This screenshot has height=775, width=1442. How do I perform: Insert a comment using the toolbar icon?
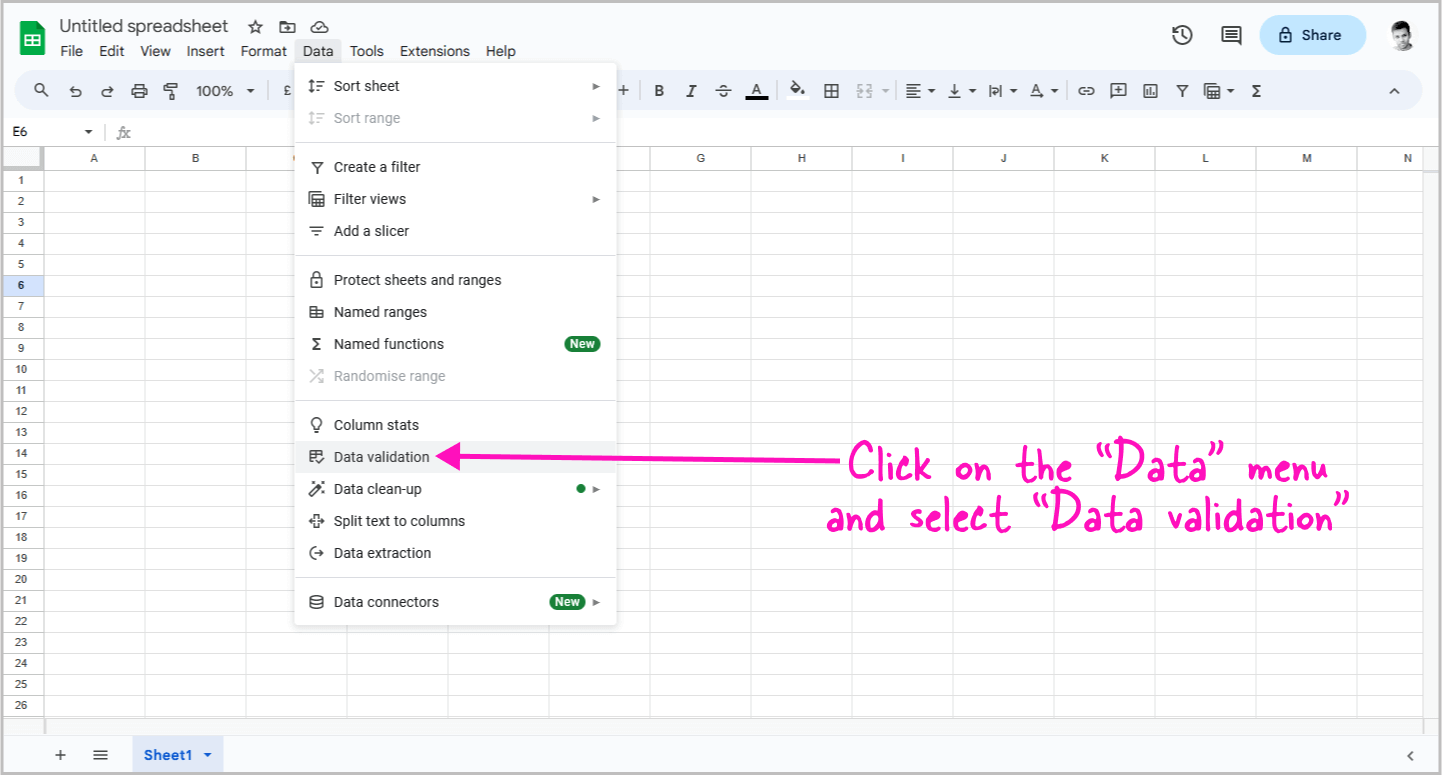1118,90
